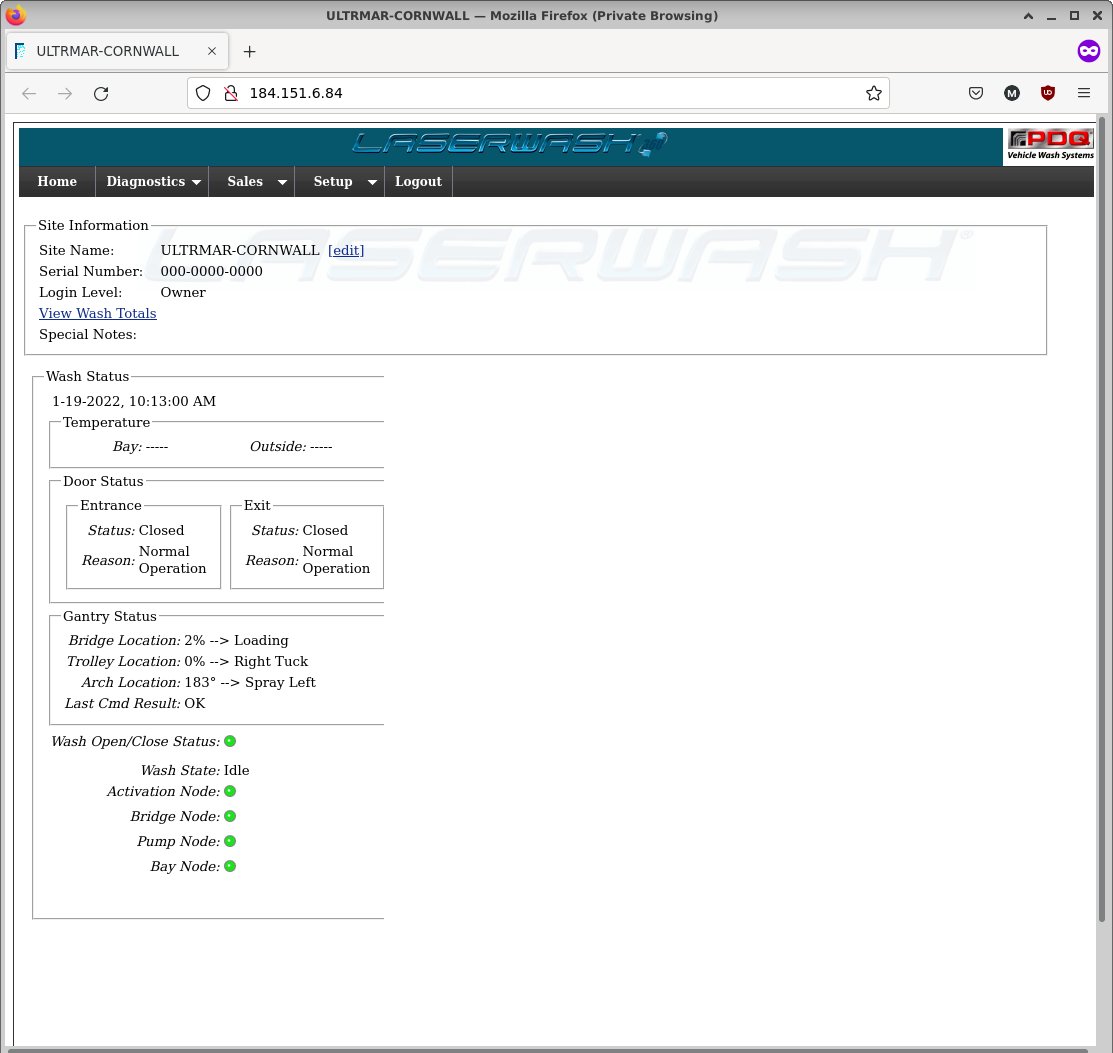Click the Wash Open/Close Status green indicator
The height and width of the screenshot is (1053, 1113).
click(230, 741)
